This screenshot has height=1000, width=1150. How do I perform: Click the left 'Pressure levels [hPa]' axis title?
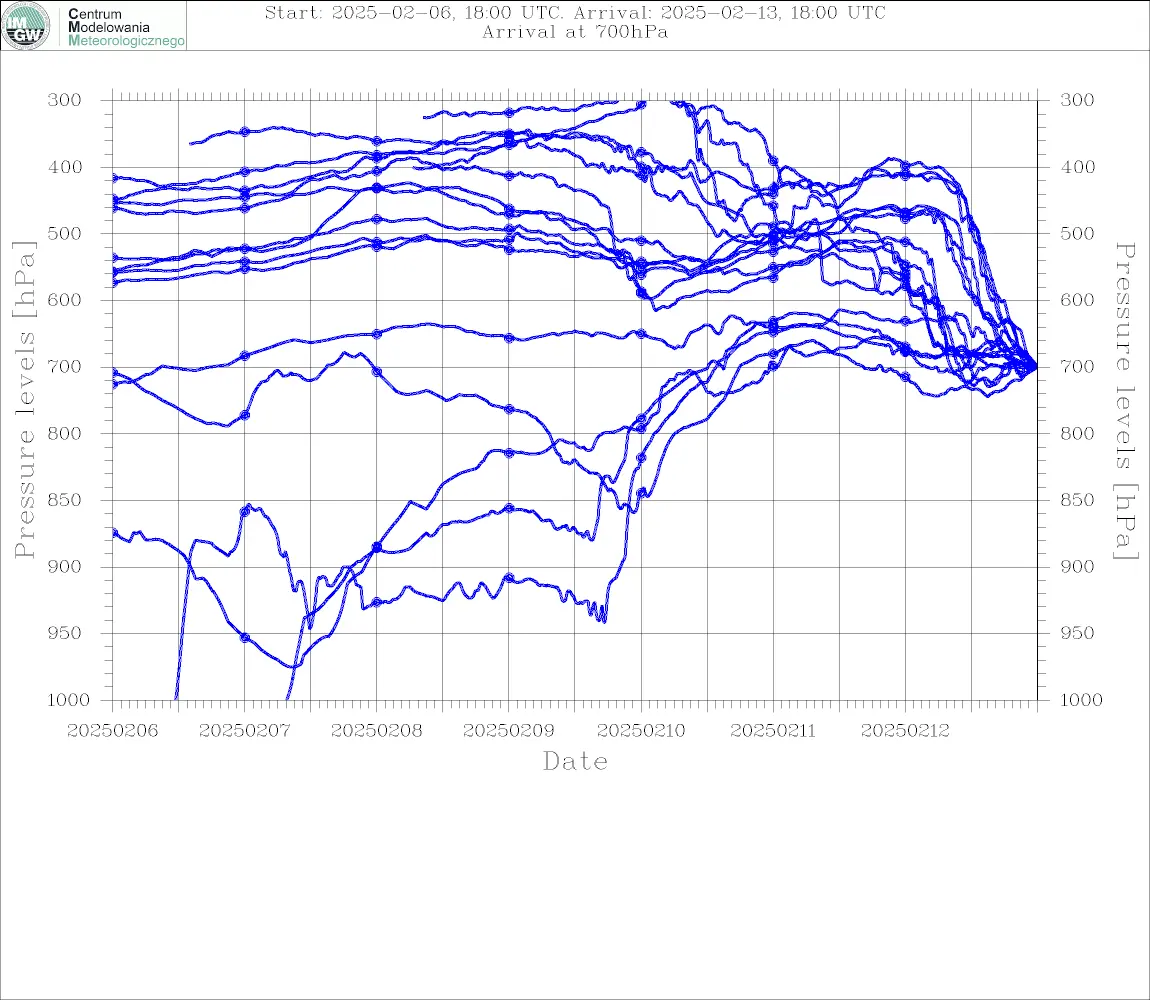[x=24, y=400]
